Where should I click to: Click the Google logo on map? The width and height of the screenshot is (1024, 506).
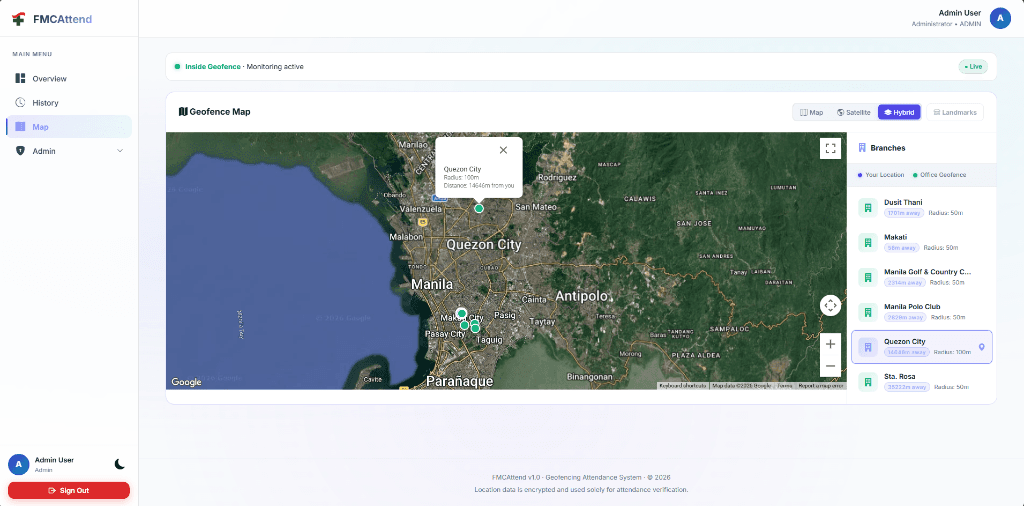(186, 382)
